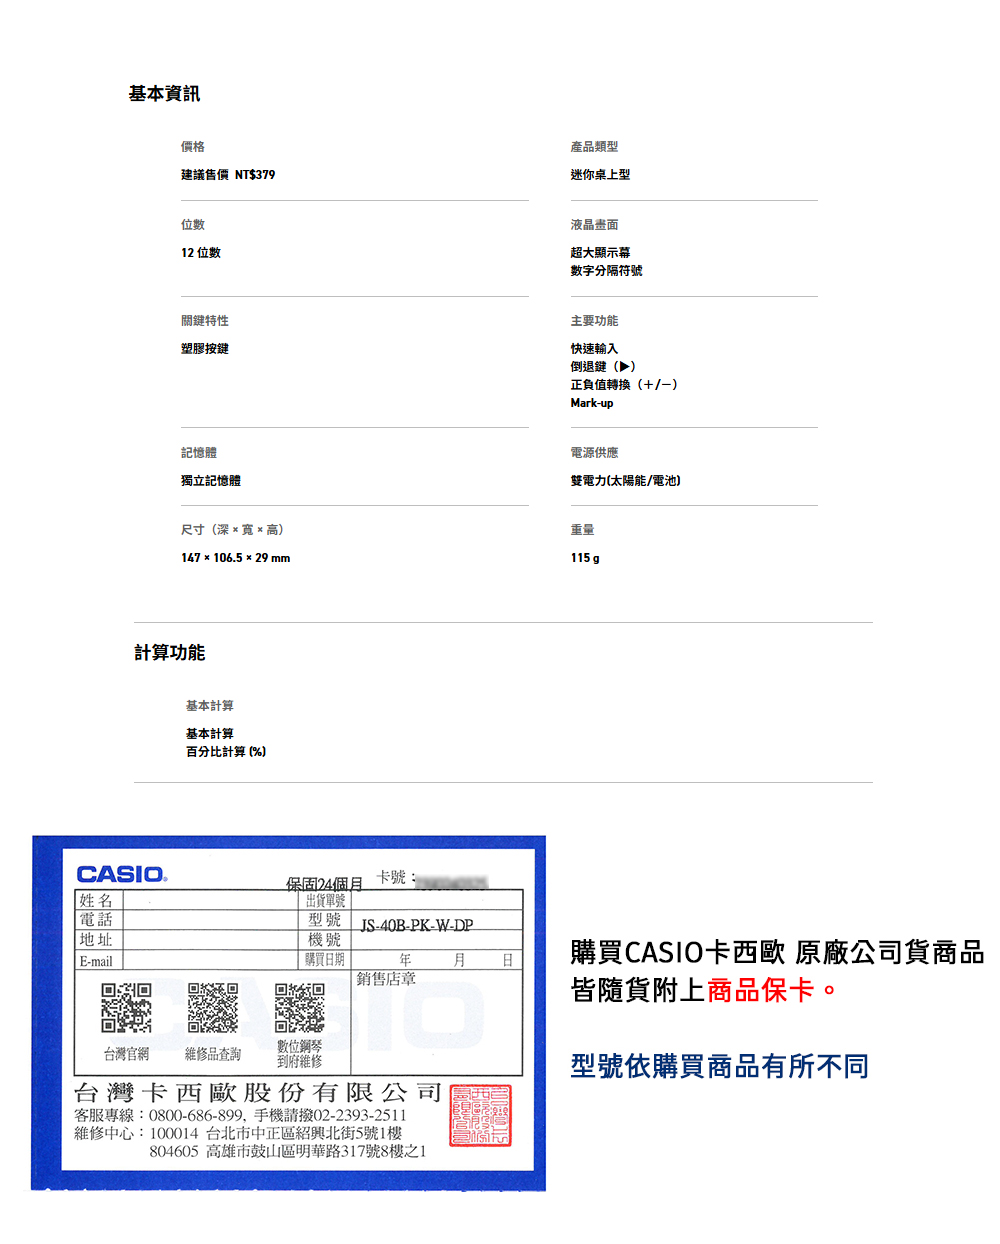This screenshot has width=1000, height=1244.
Task: Click the warranty card image
Action: (289, 1013)
